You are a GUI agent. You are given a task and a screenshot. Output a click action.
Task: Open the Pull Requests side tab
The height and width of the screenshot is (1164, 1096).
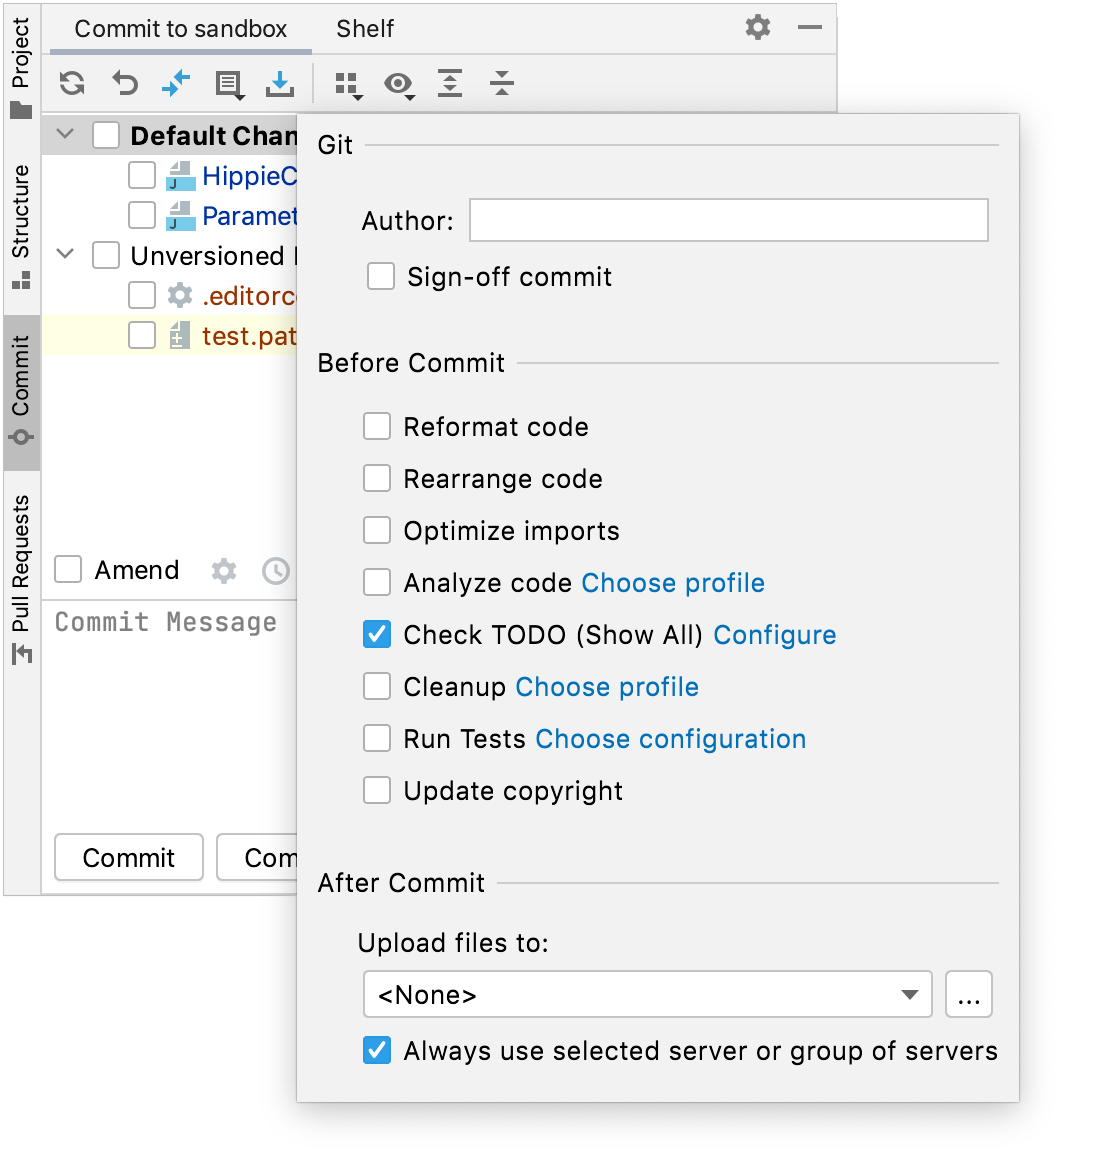tap(21, 579)
